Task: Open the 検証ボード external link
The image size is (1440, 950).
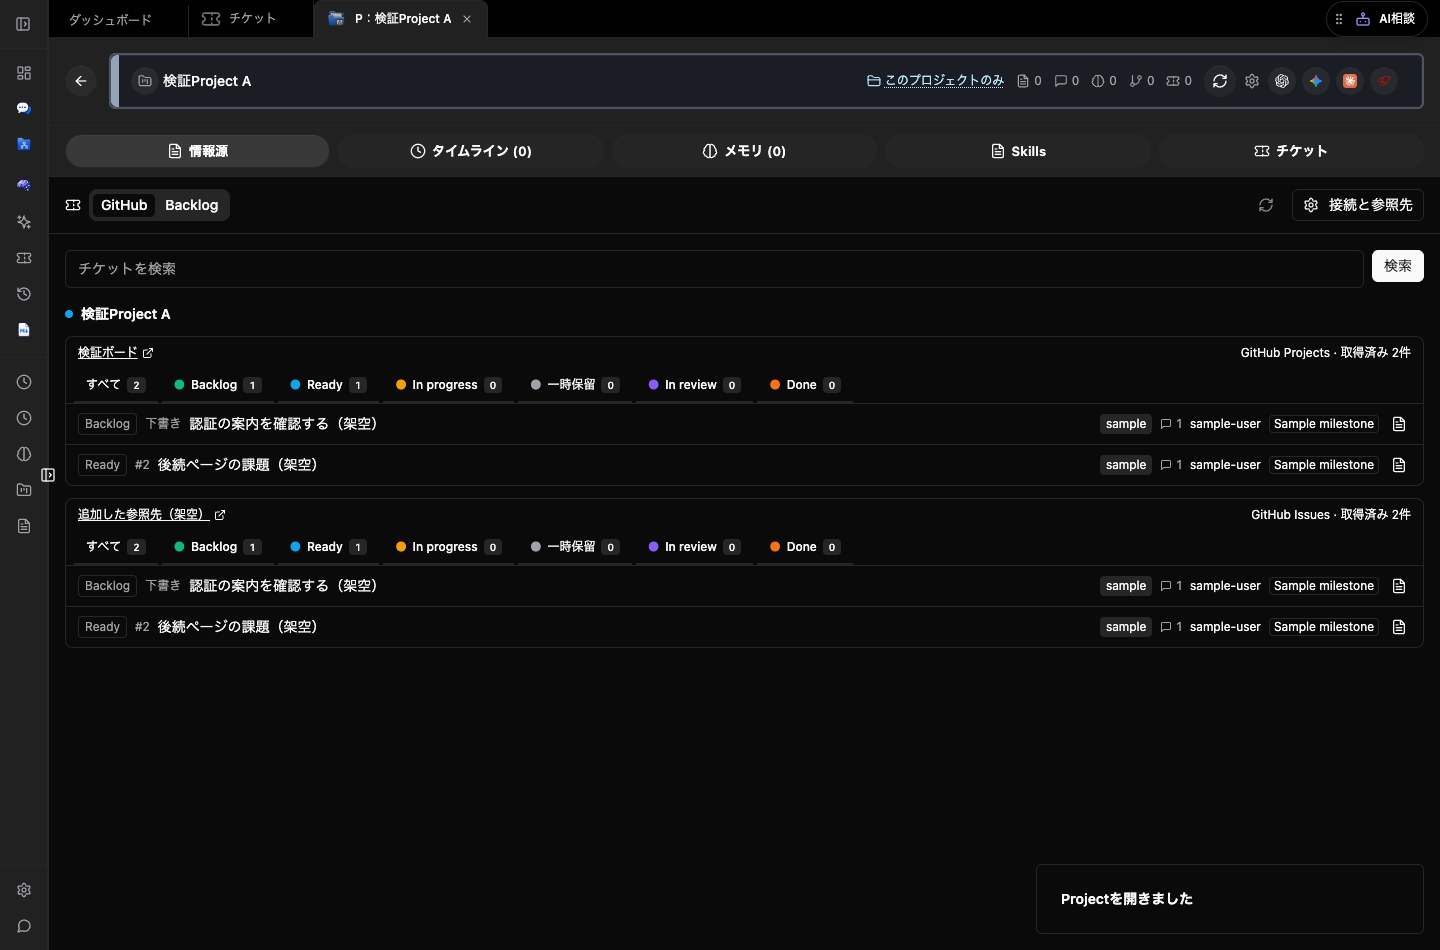Action: pos(116,353)
